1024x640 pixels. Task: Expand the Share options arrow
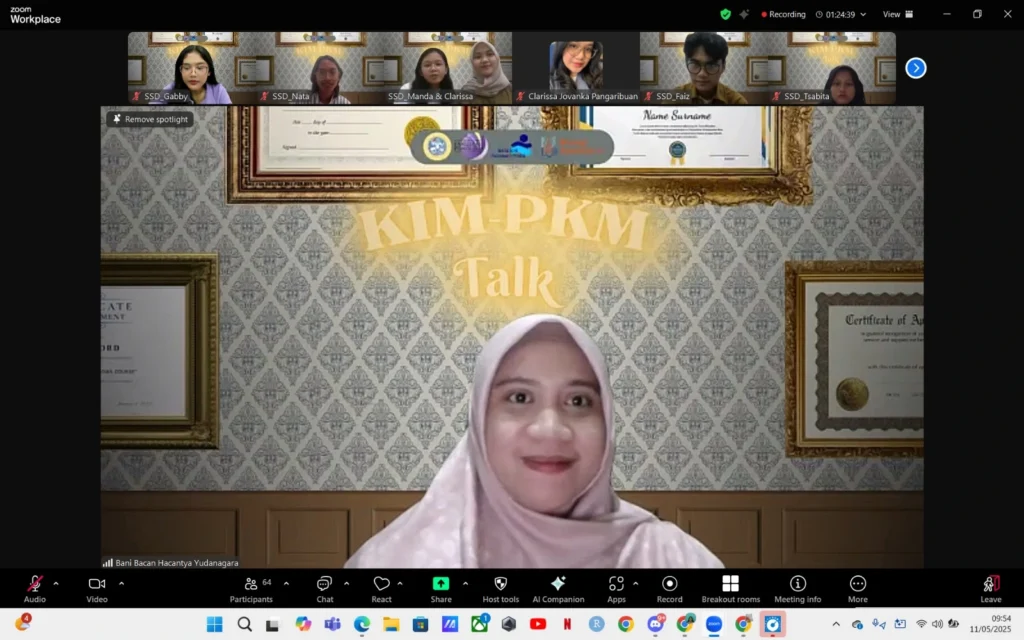pos(465,583)
